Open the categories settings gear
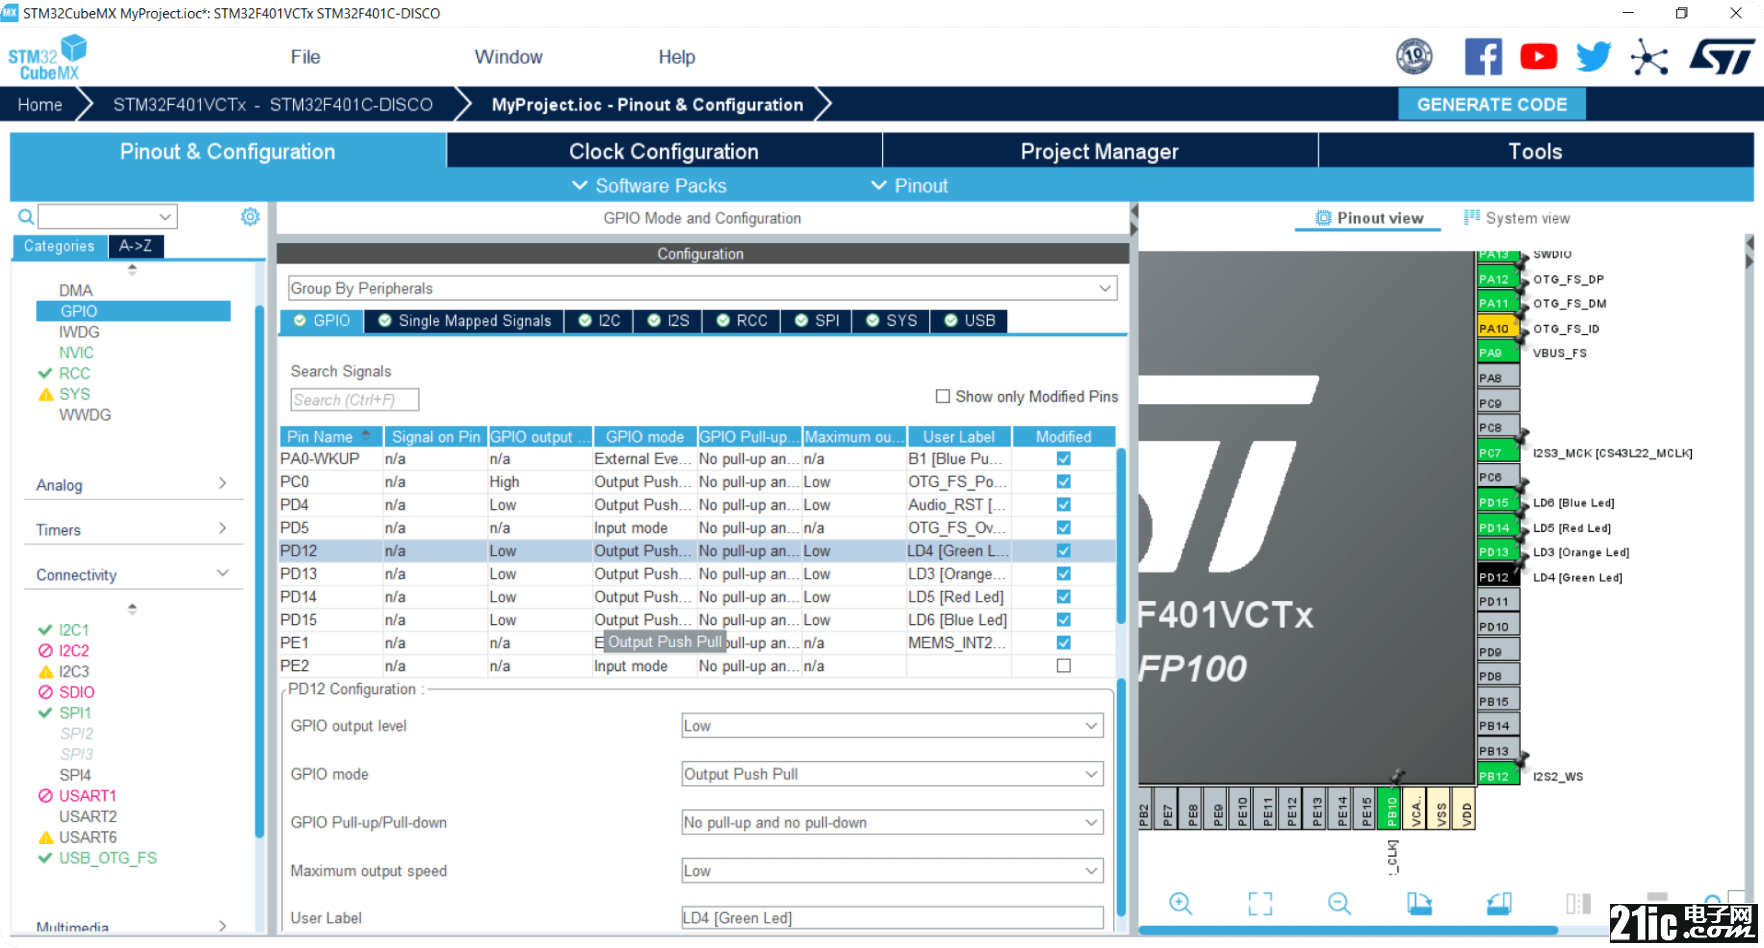 (x=250, y=216)
